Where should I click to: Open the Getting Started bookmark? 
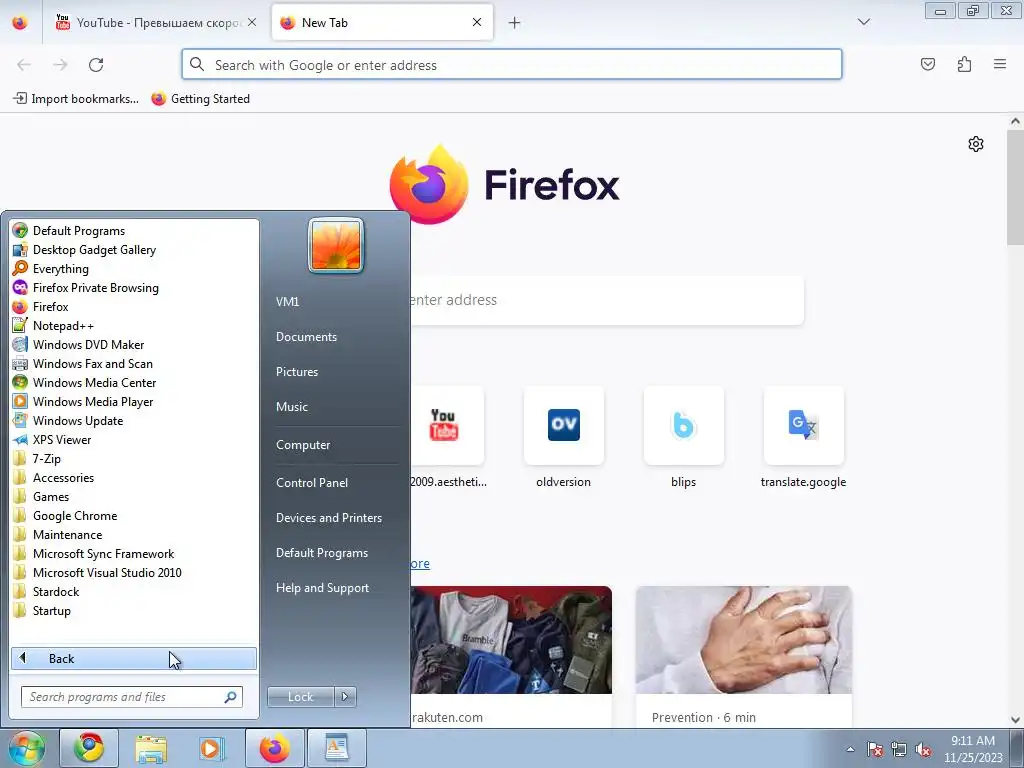click(x=200, y=99)
